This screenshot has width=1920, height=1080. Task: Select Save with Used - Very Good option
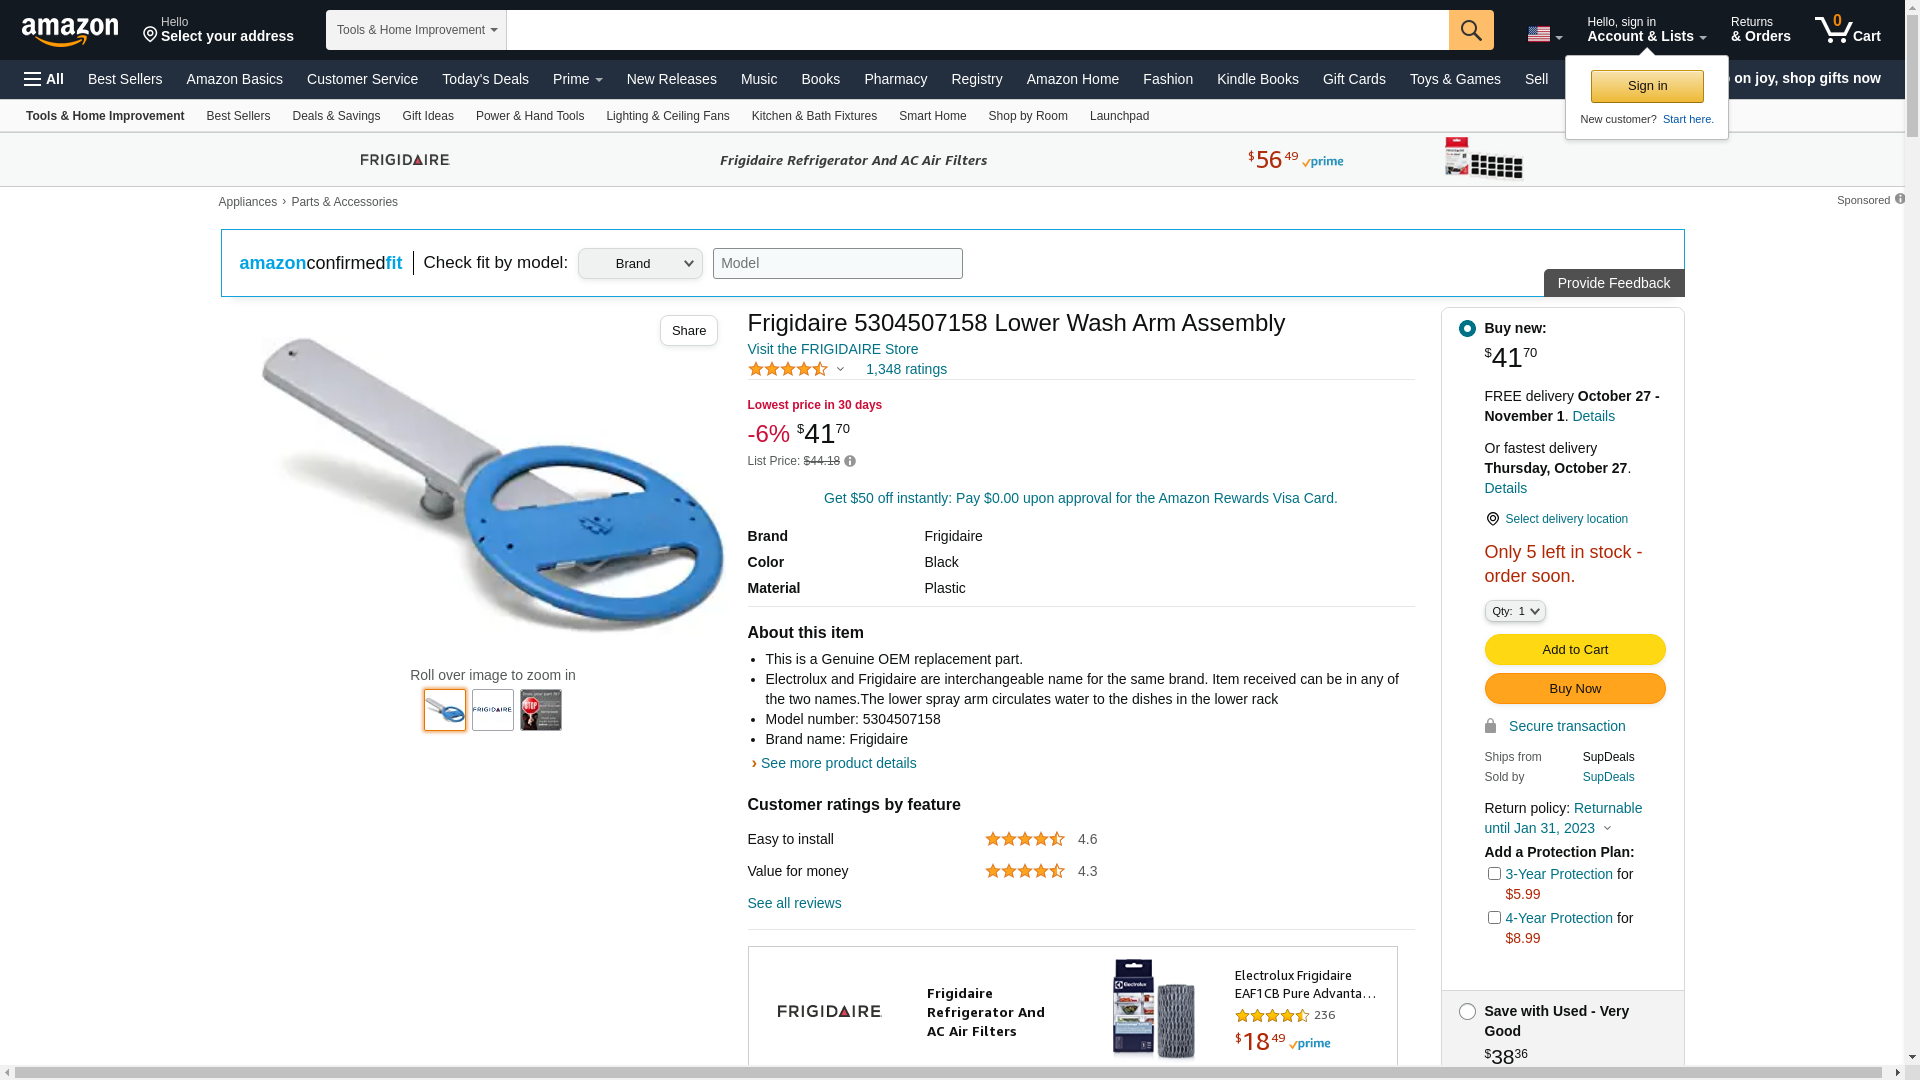click(1467, 1012)
